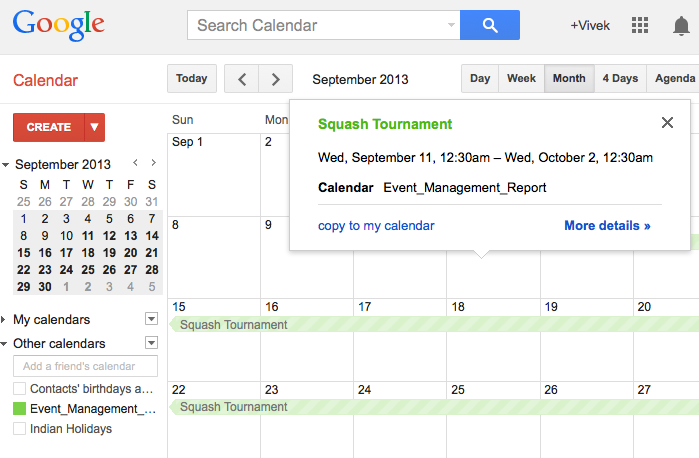
Task: Toggle the Event_Management calendar checkbox
Action: [19, 409]
